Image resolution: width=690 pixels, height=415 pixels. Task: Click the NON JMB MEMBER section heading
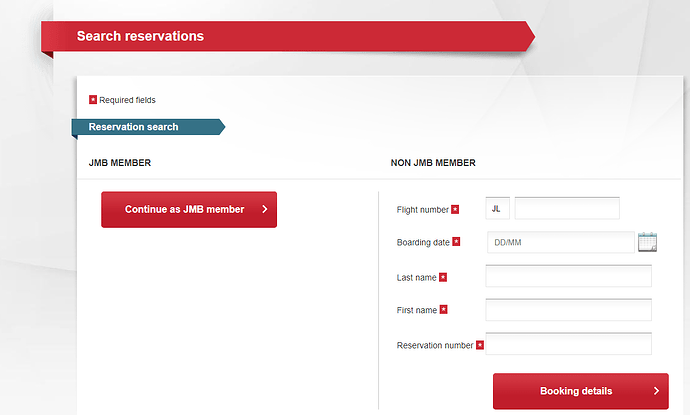(433, 162)
